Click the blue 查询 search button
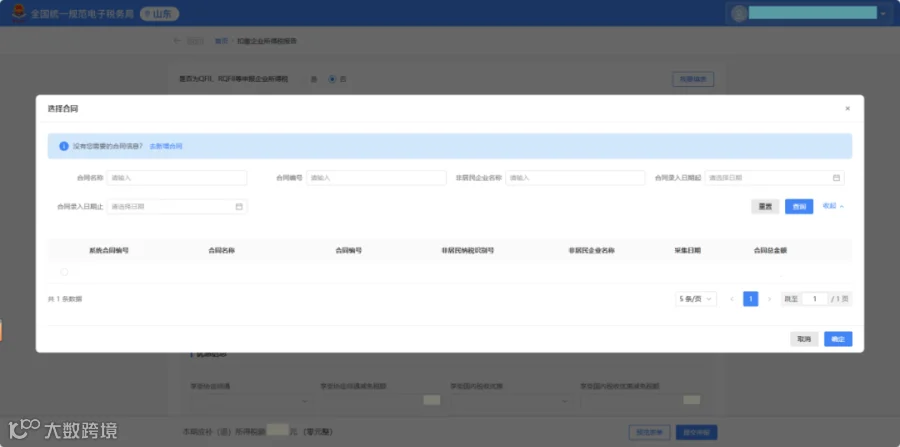Viewport: 900px width, 447px height. pos(799,207)
